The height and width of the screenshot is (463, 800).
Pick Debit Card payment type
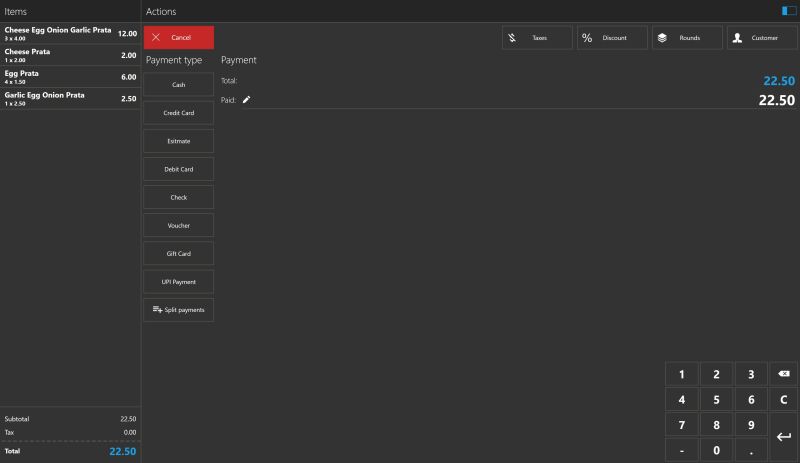click(x=179, y=169)
